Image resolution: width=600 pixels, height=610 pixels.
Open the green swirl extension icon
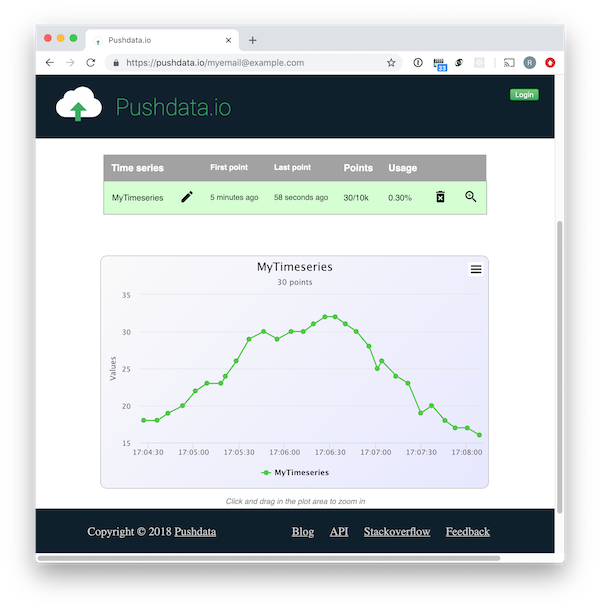coord(459,62)
